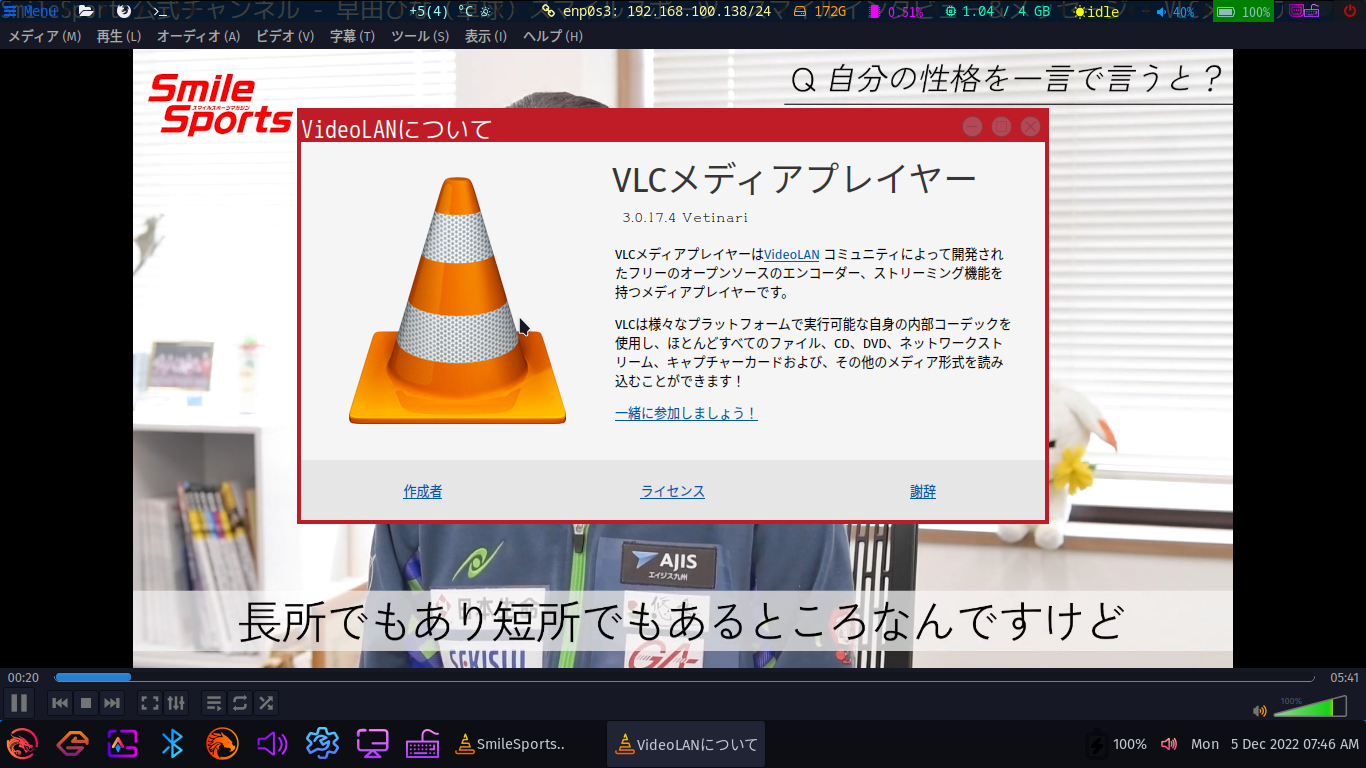The image size is (1366, 768).
Task: Click top bar volume indicator 40%
Action: (x=1175, y=12)
